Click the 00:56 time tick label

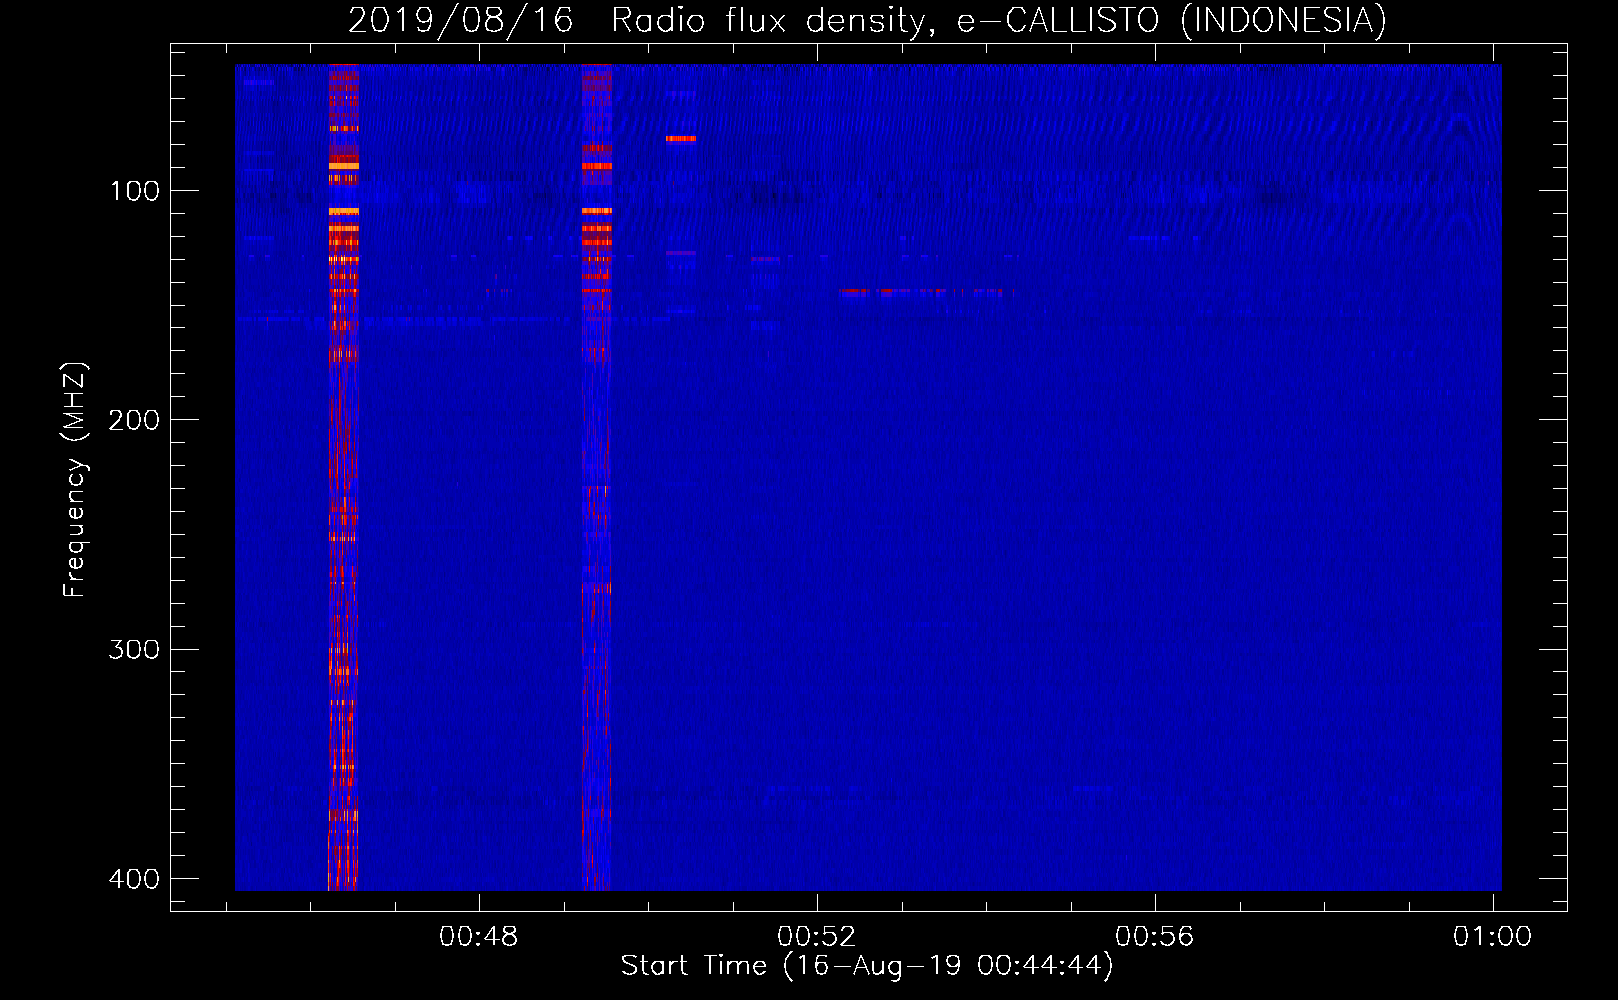tap(1155, 937)
